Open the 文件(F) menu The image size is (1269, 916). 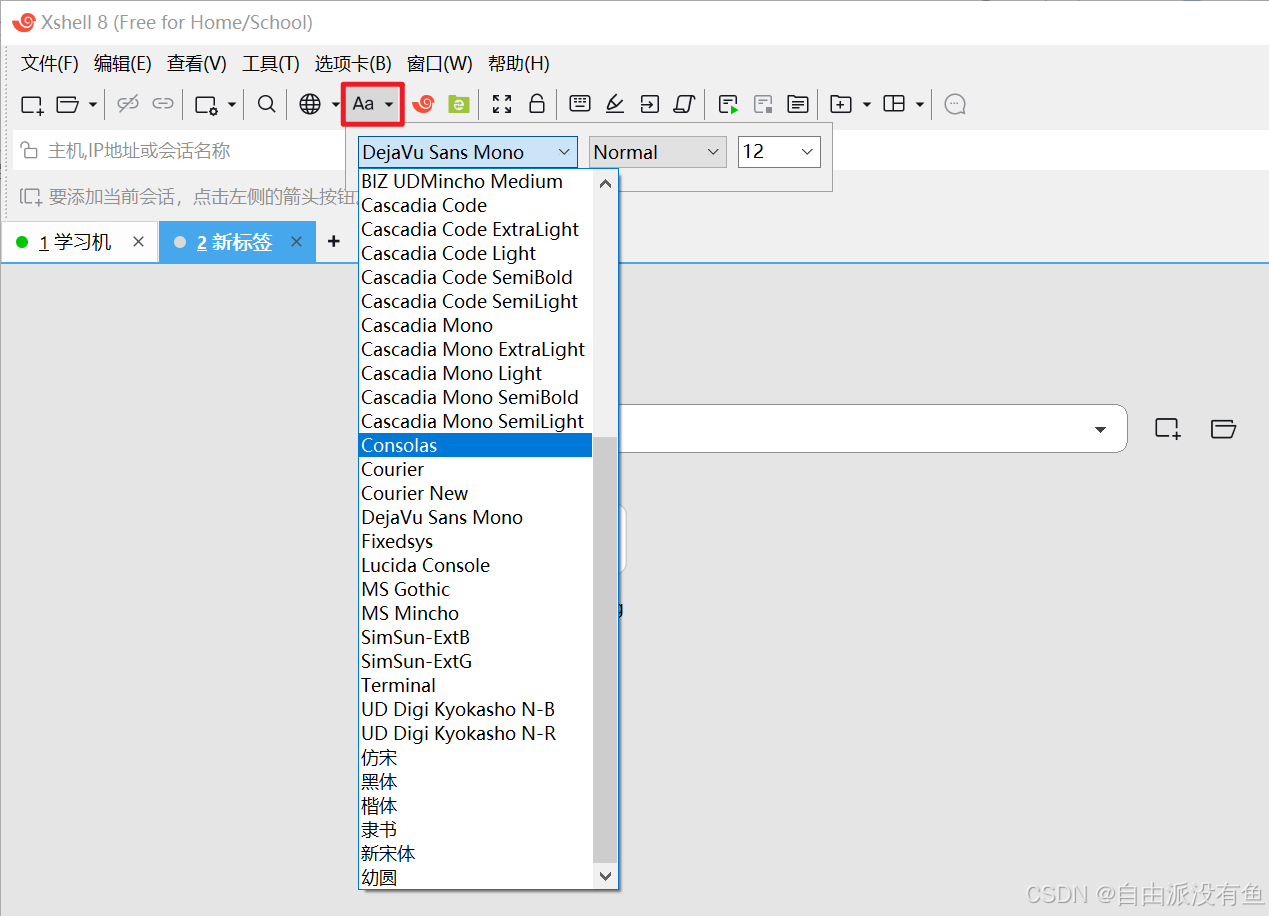click(x=50, y=64)
